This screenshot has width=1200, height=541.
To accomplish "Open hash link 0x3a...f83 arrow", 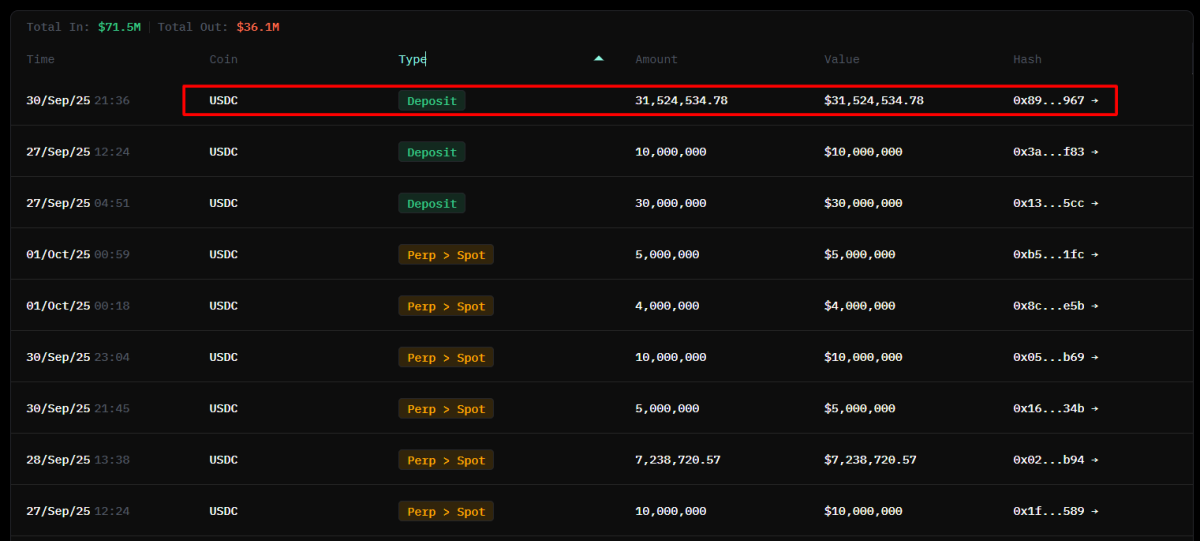I will pos(1094,152).
